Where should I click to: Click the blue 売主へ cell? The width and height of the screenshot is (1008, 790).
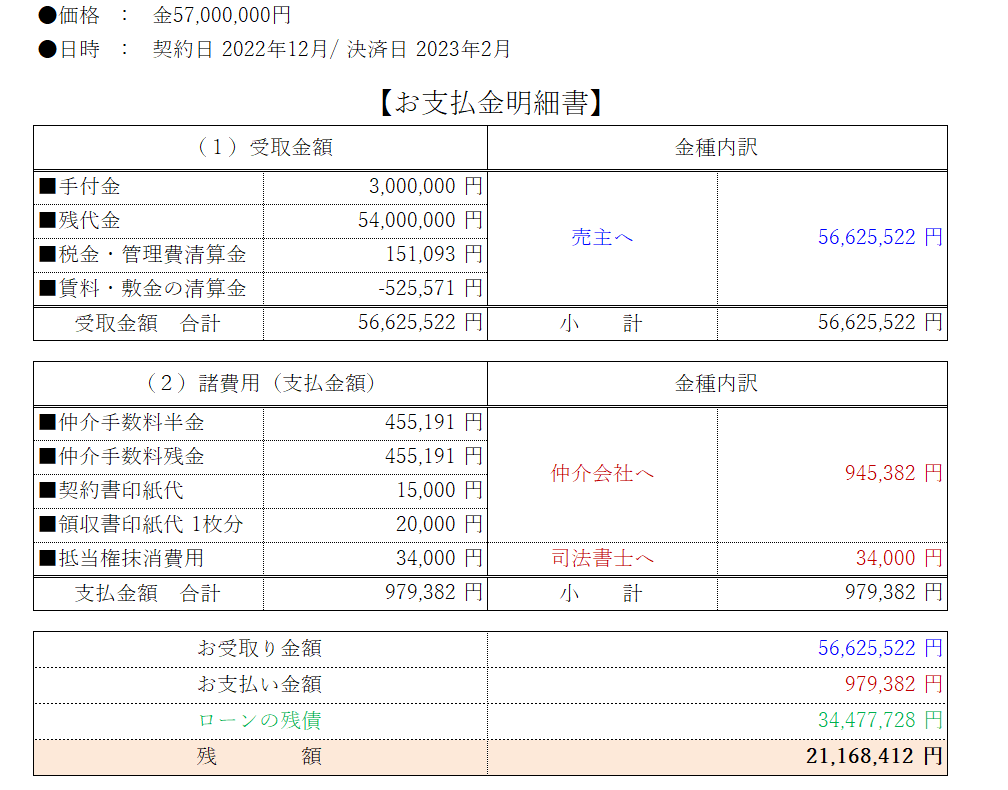pos(602,238)
